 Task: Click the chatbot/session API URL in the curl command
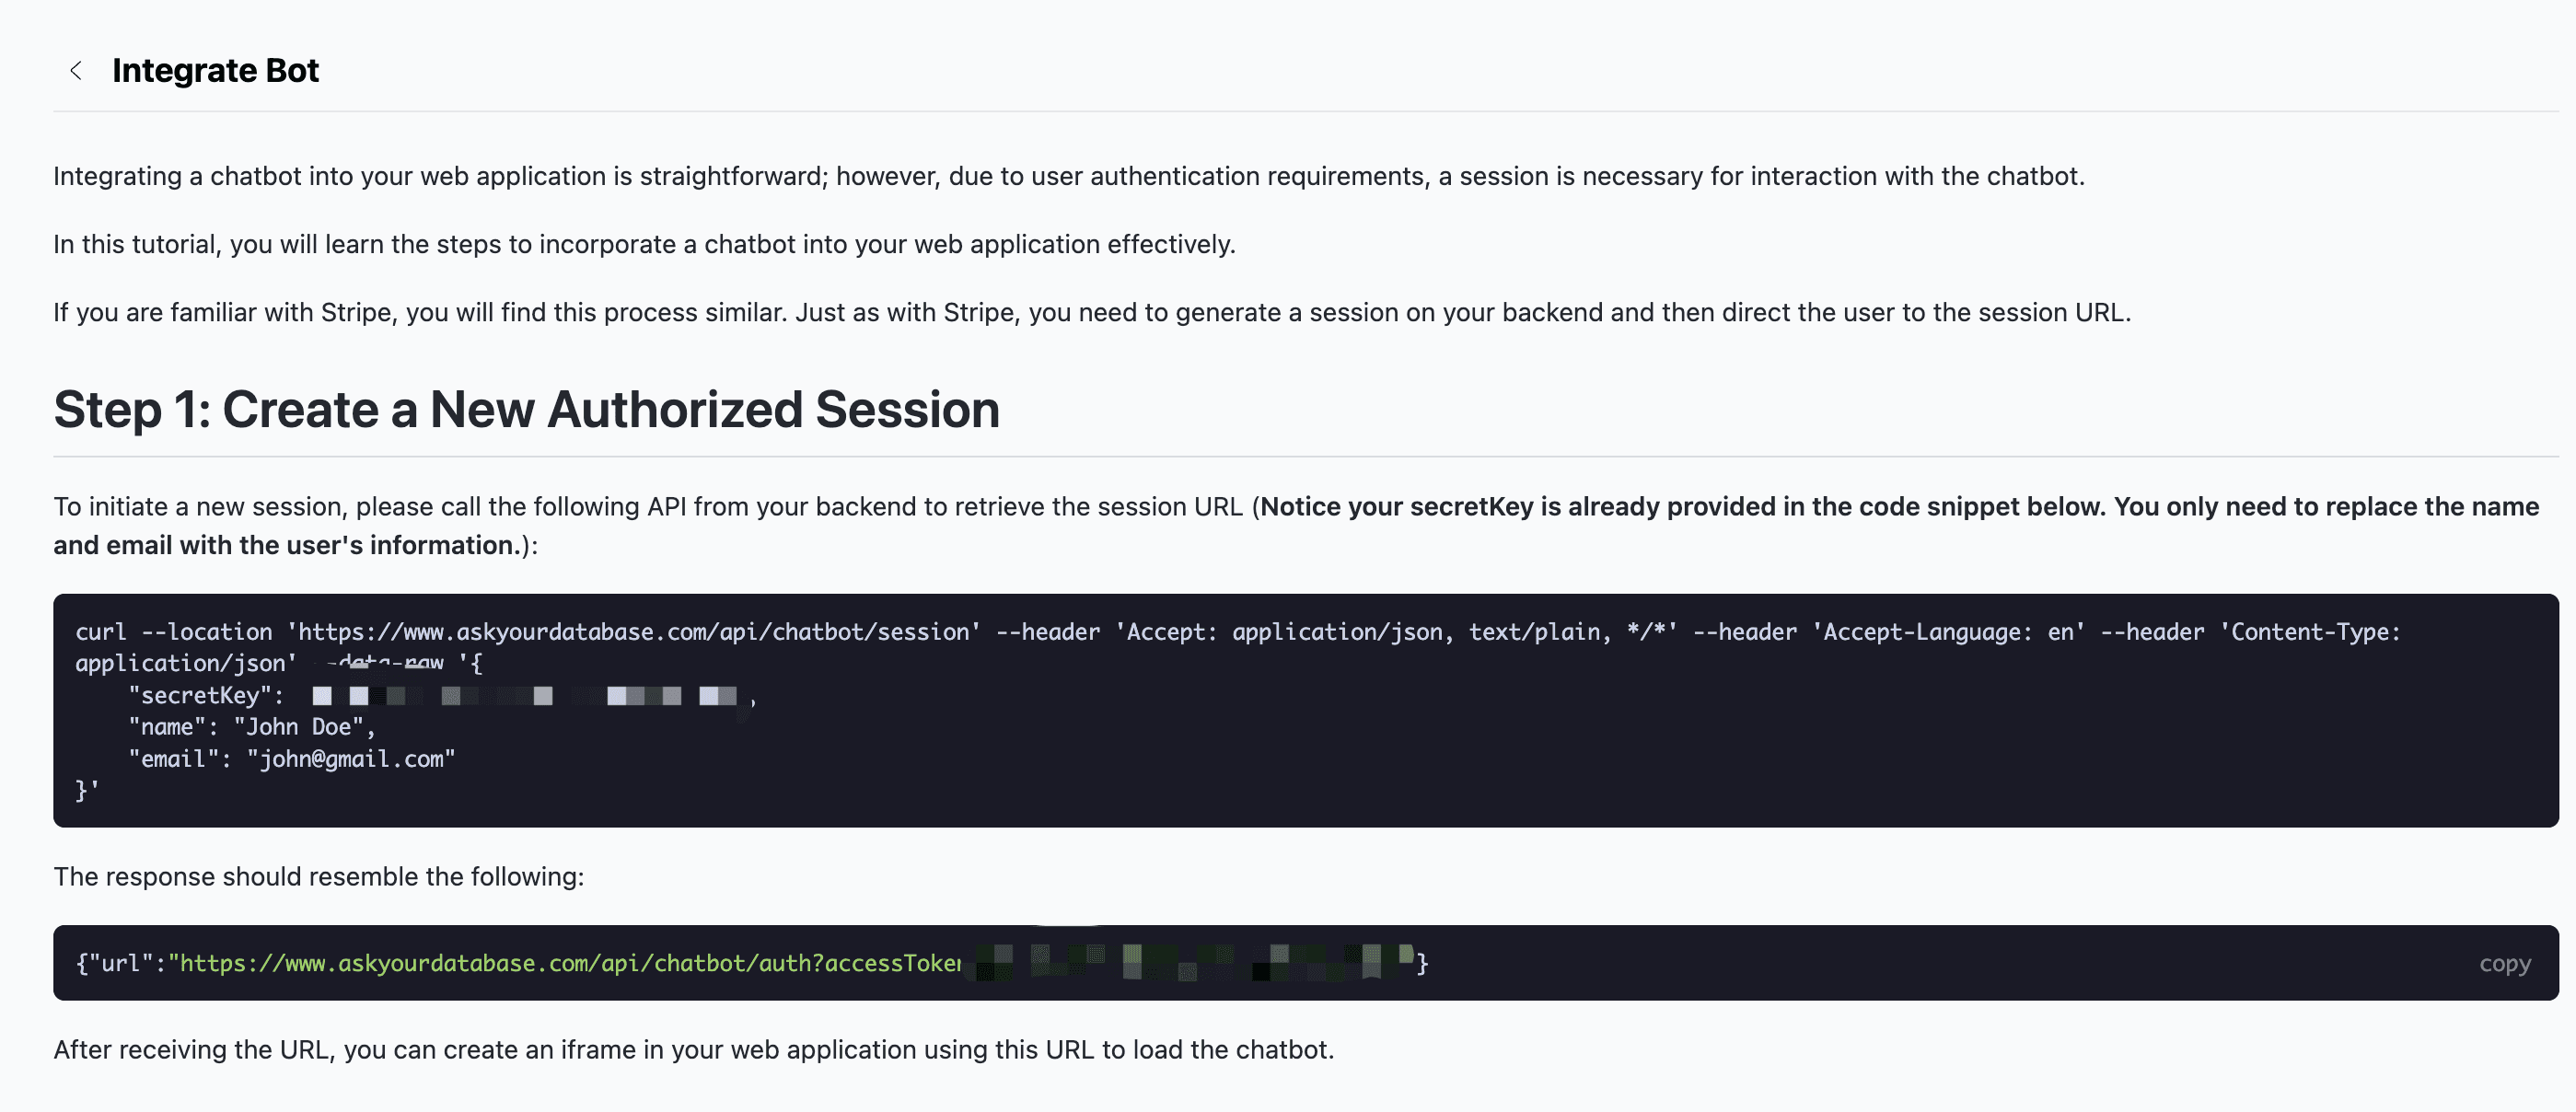634,632
